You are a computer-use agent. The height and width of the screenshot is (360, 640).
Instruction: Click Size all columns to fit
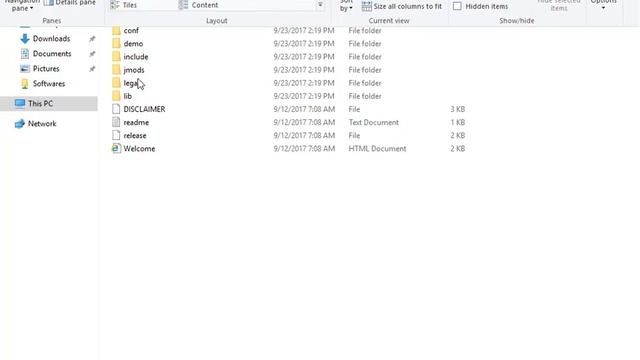[402, 6]
